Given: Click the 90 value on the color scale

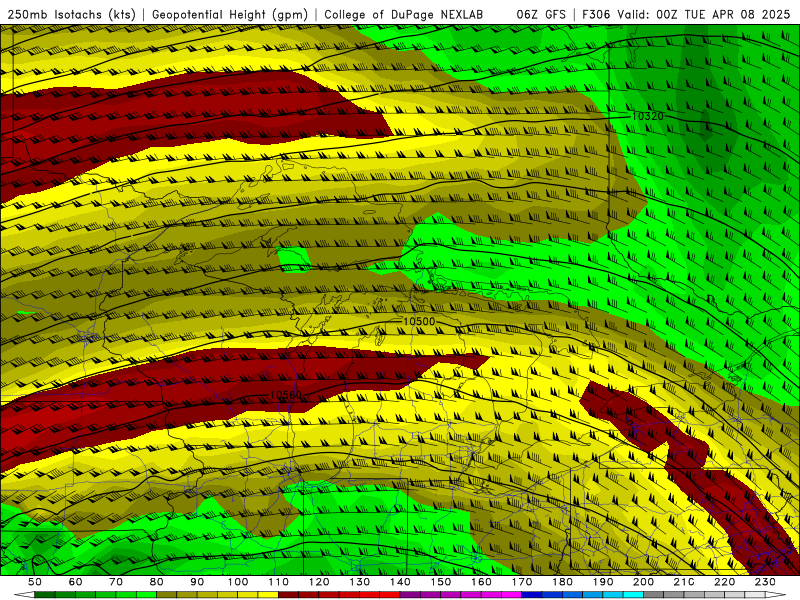Looking at the screenshot, I should point(197,582).
